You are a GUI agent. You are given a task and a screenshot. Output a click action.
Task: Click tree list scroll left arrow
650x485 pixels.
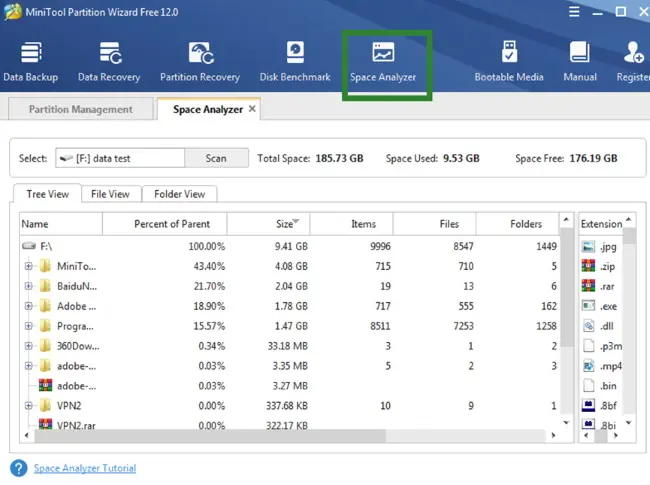pyautogui.click(x=27, y=435)
